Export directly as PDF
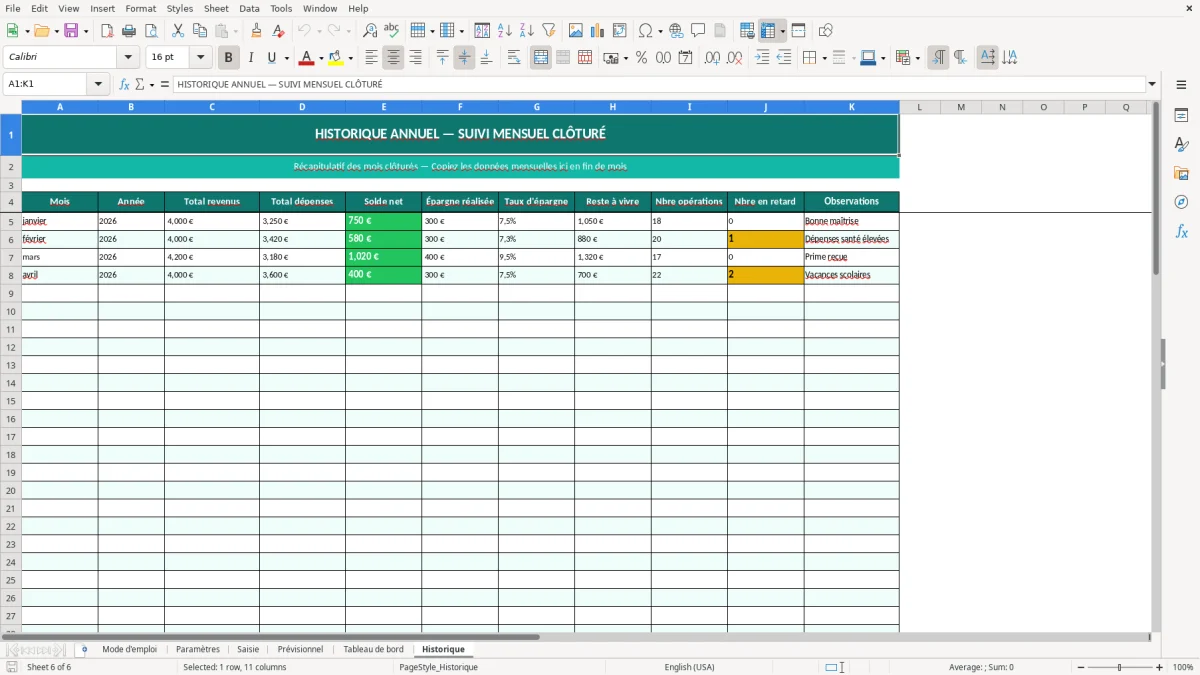 tap(107, 31)
